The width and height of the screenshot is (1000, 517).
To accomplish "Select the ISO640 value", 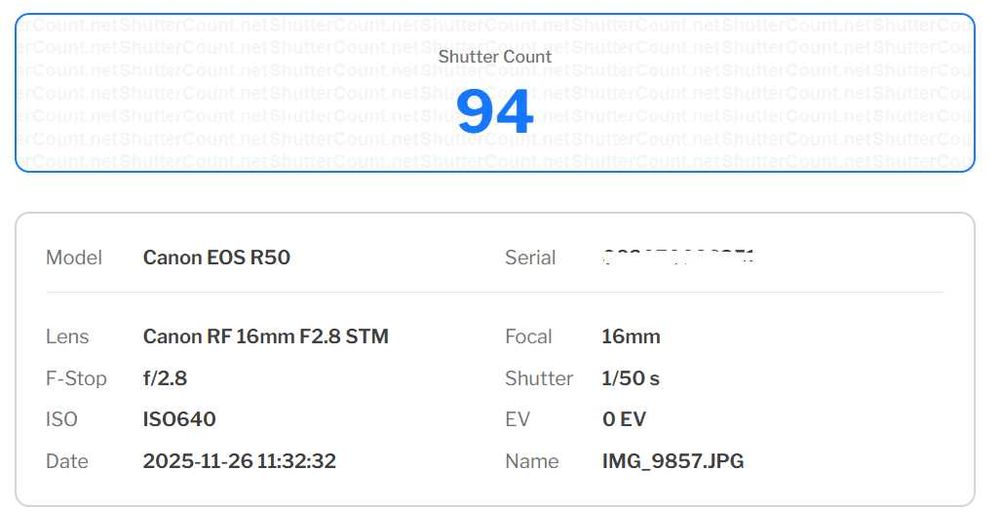I will [x=179, y=420].
